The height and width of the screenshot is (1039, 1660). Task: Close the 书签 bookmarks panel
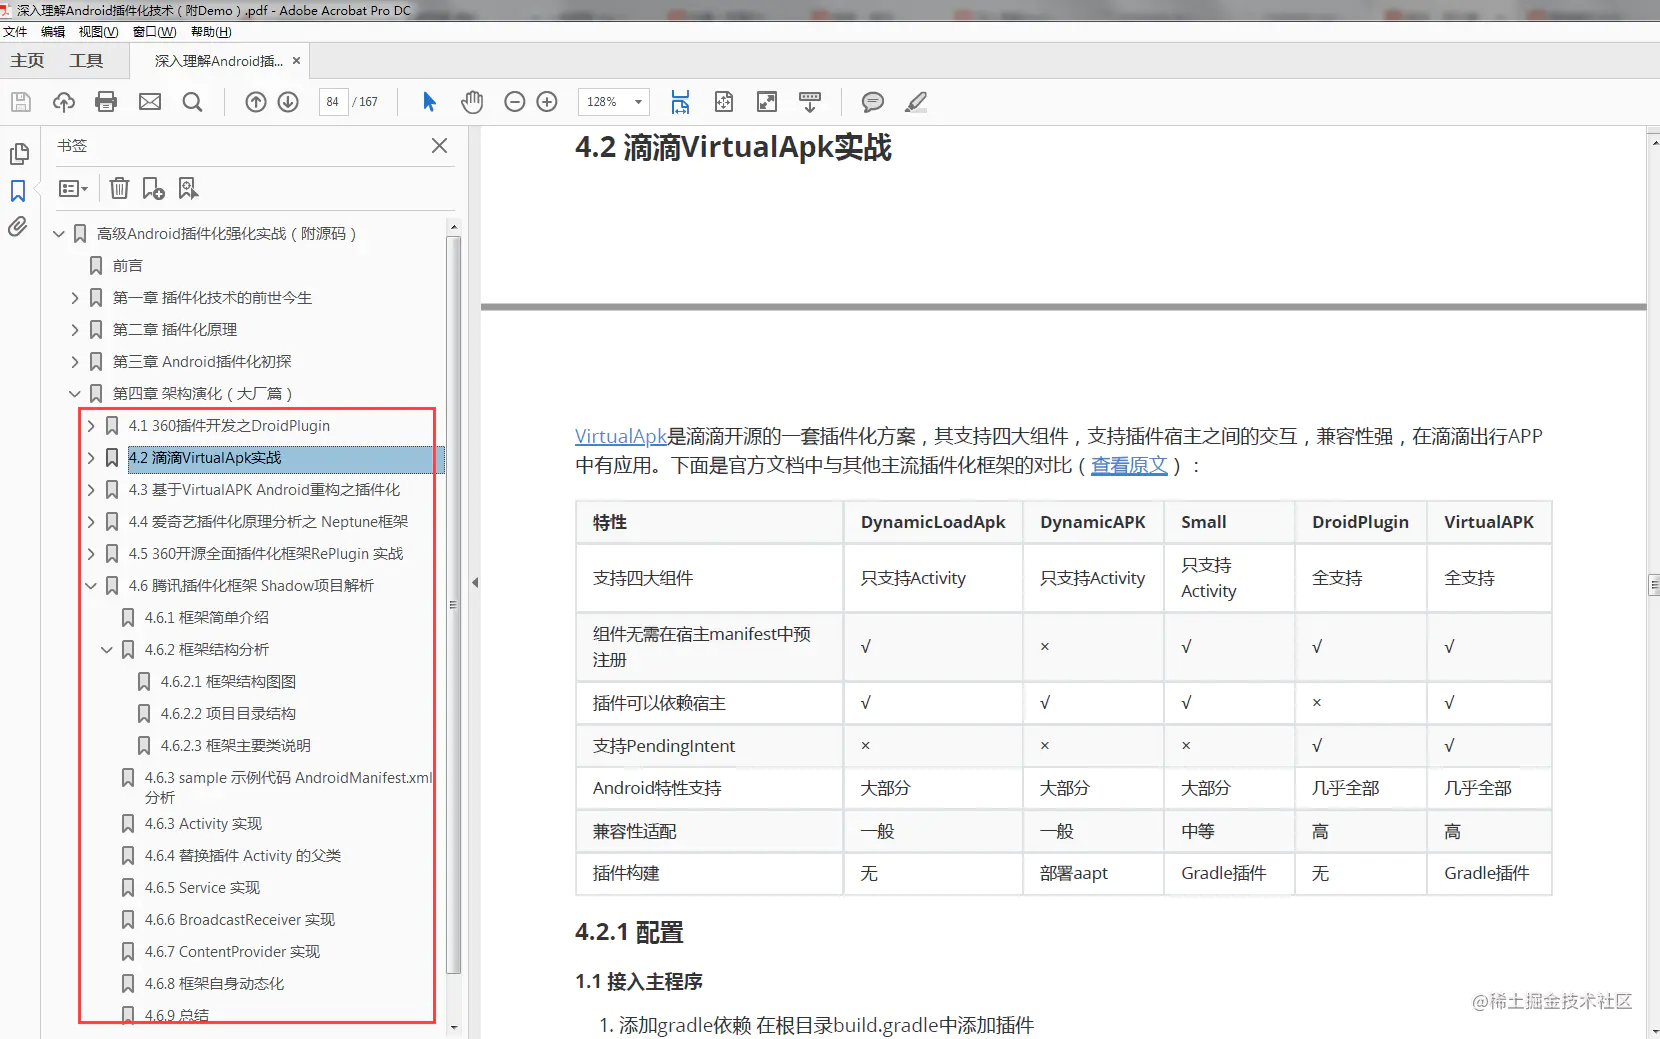[439, 146]
